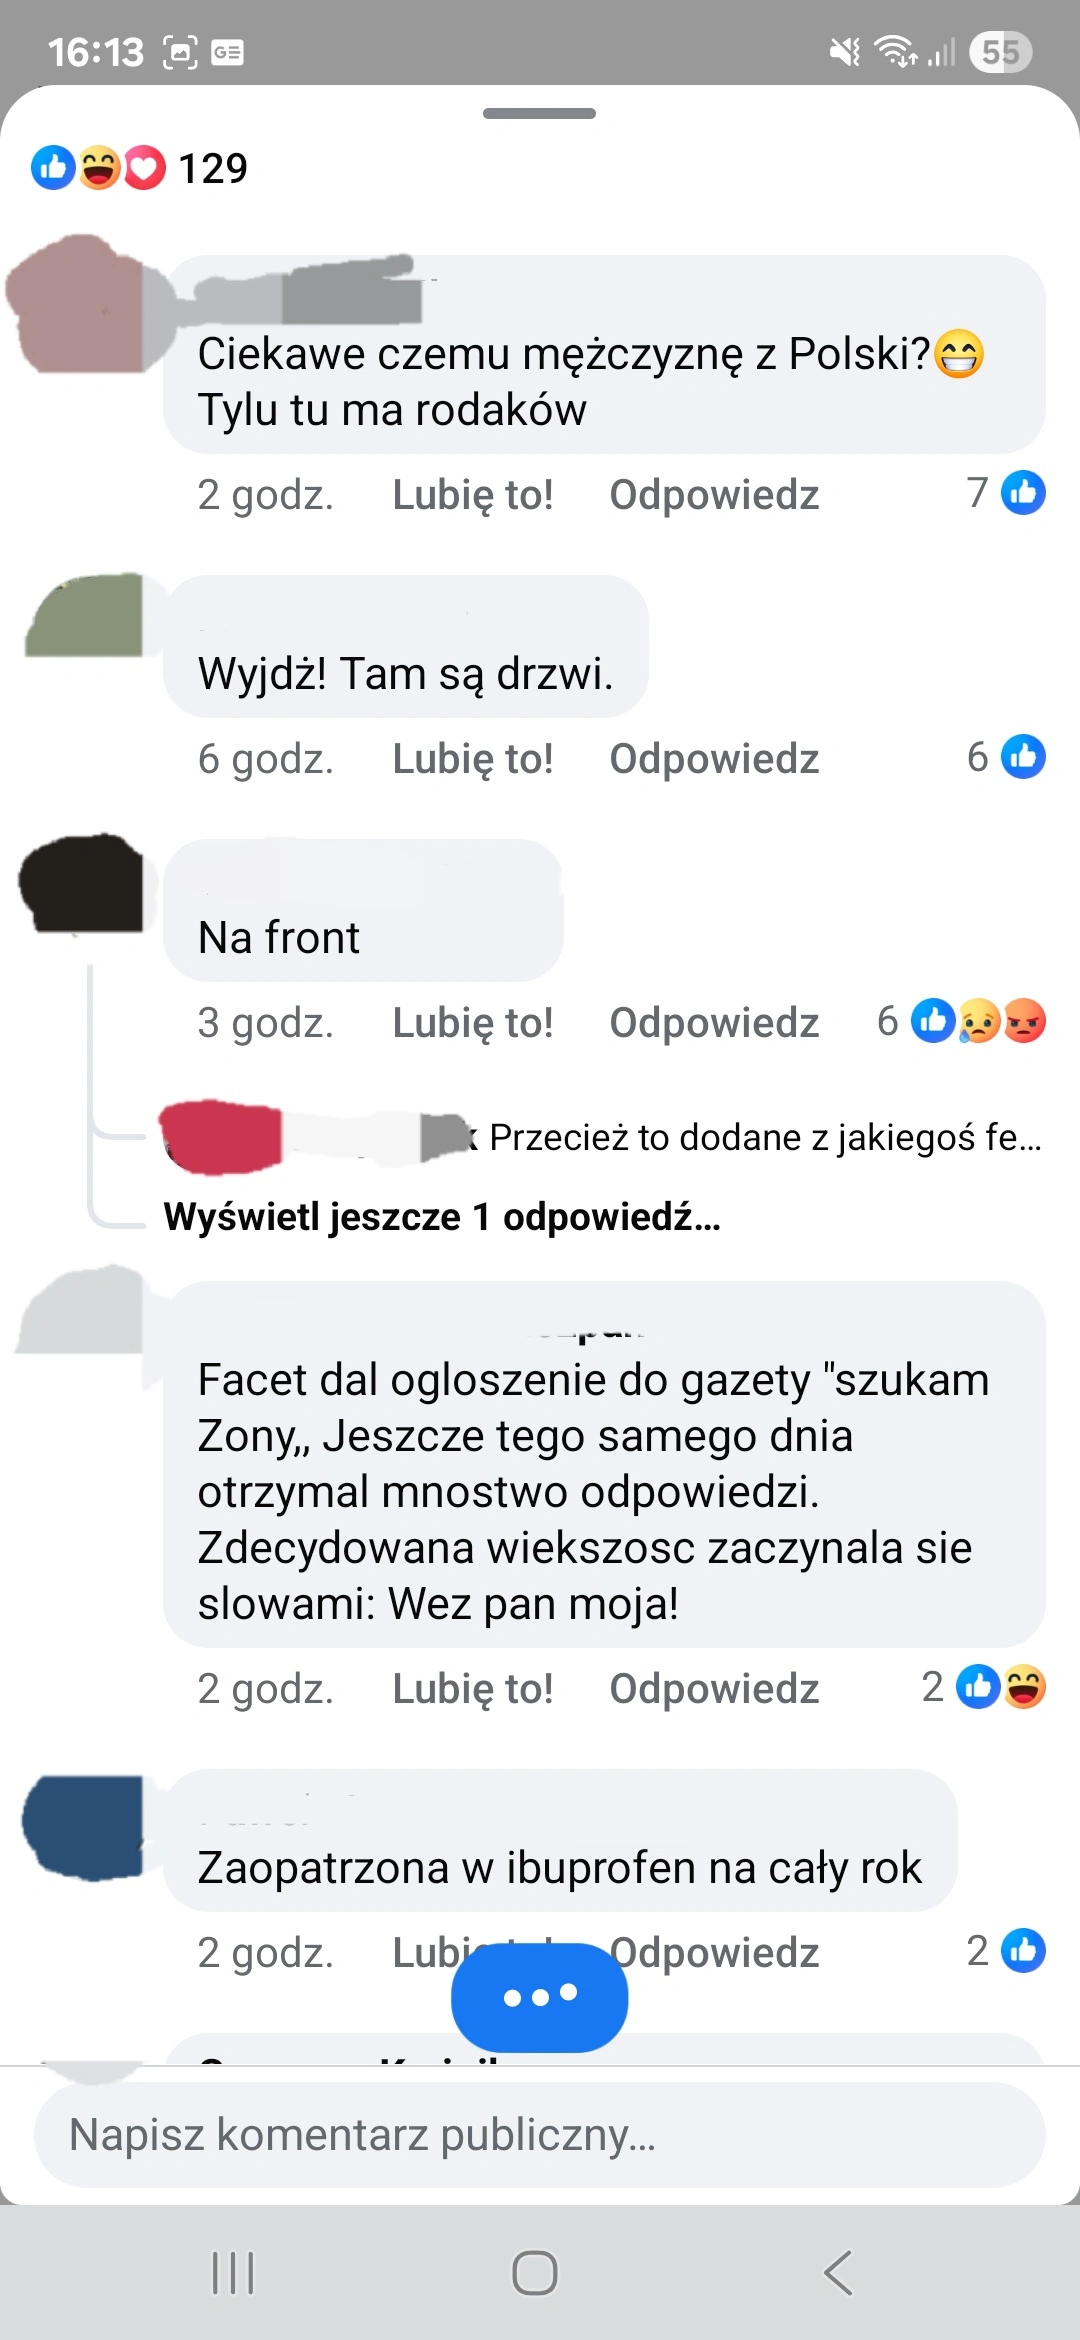Focus the 'Napisz komentarz publiczny...' field

pos(540,2135)
